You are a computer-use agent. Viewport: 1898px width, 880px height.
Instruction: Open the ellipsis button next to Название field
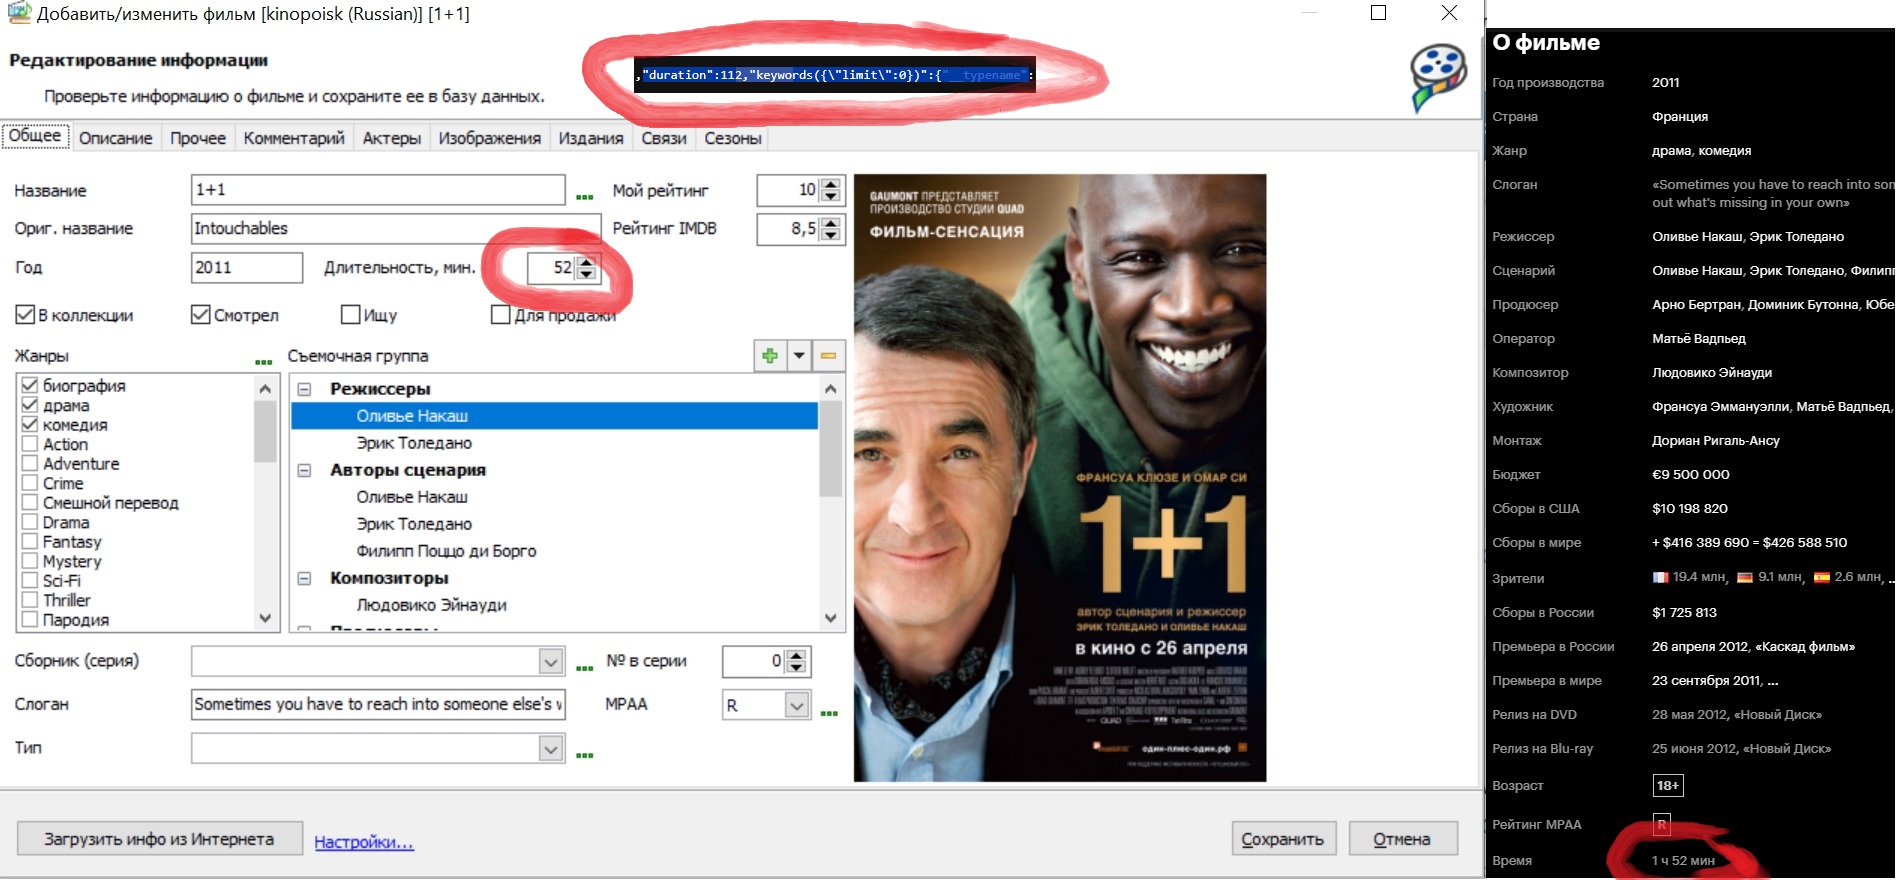(585, 195)
